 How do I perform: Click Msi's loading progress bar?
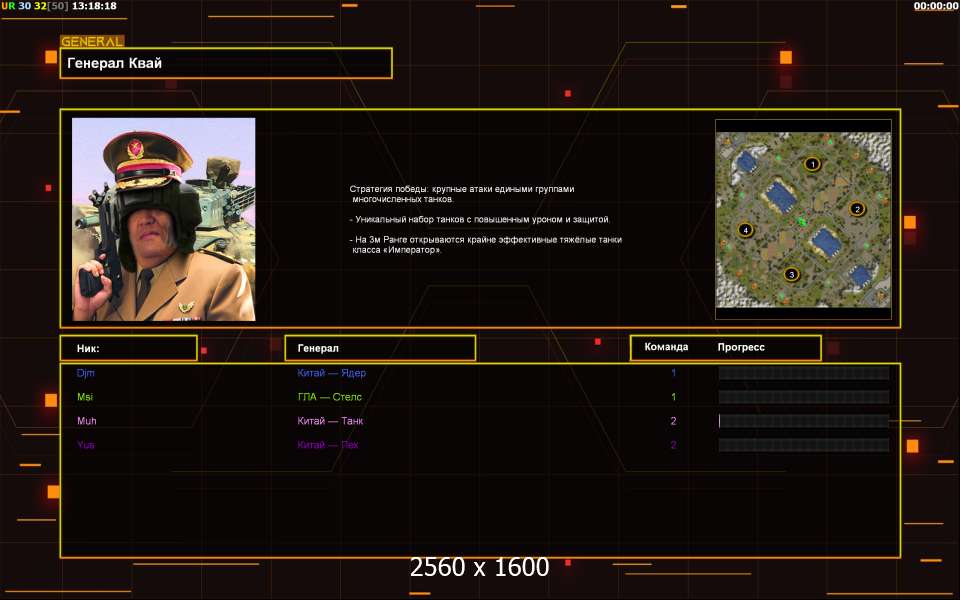pyautogui.click(x=804, y=397)
